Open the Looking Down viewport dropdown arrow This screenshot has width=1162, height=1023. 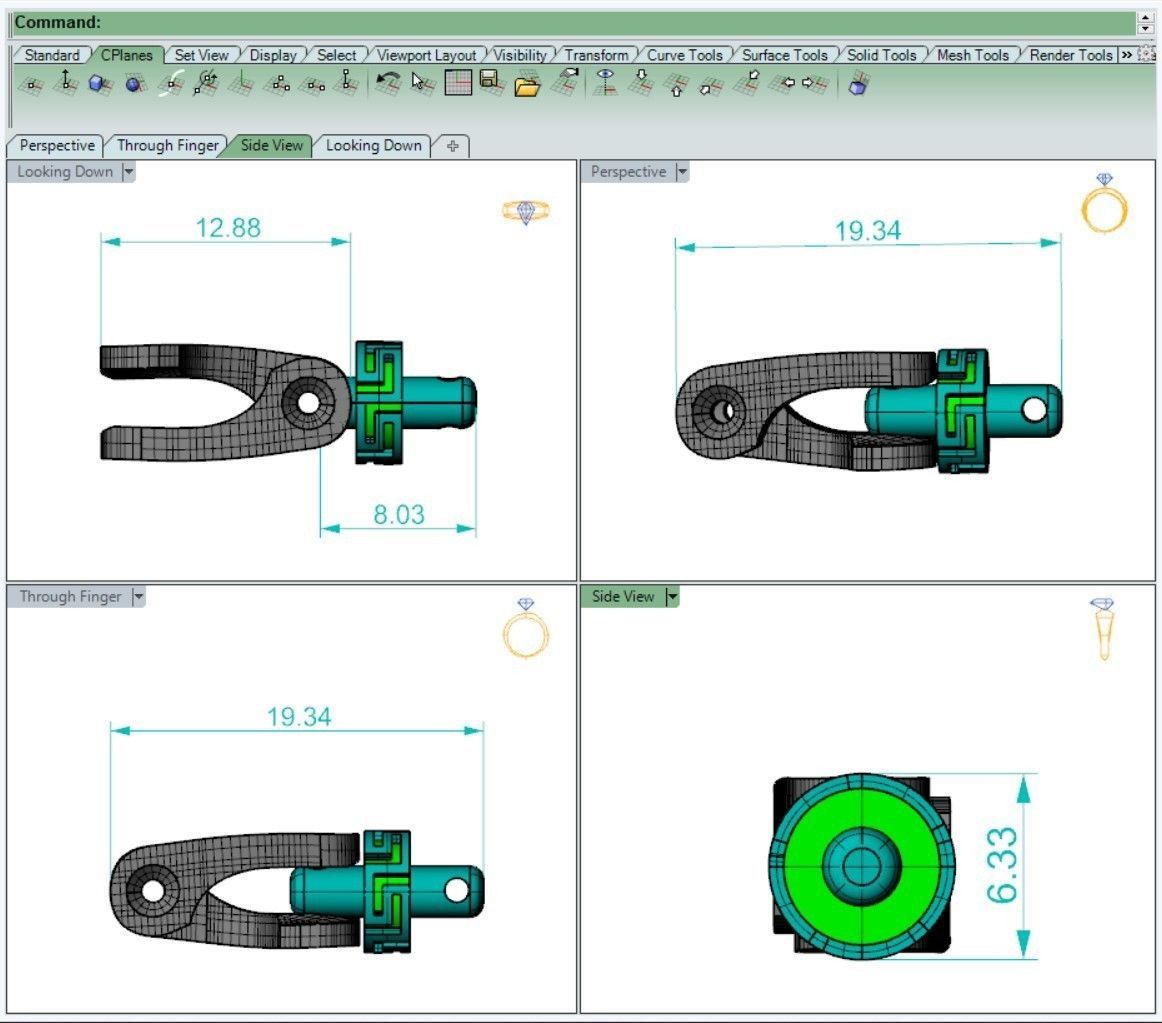(x=128, y=172)
